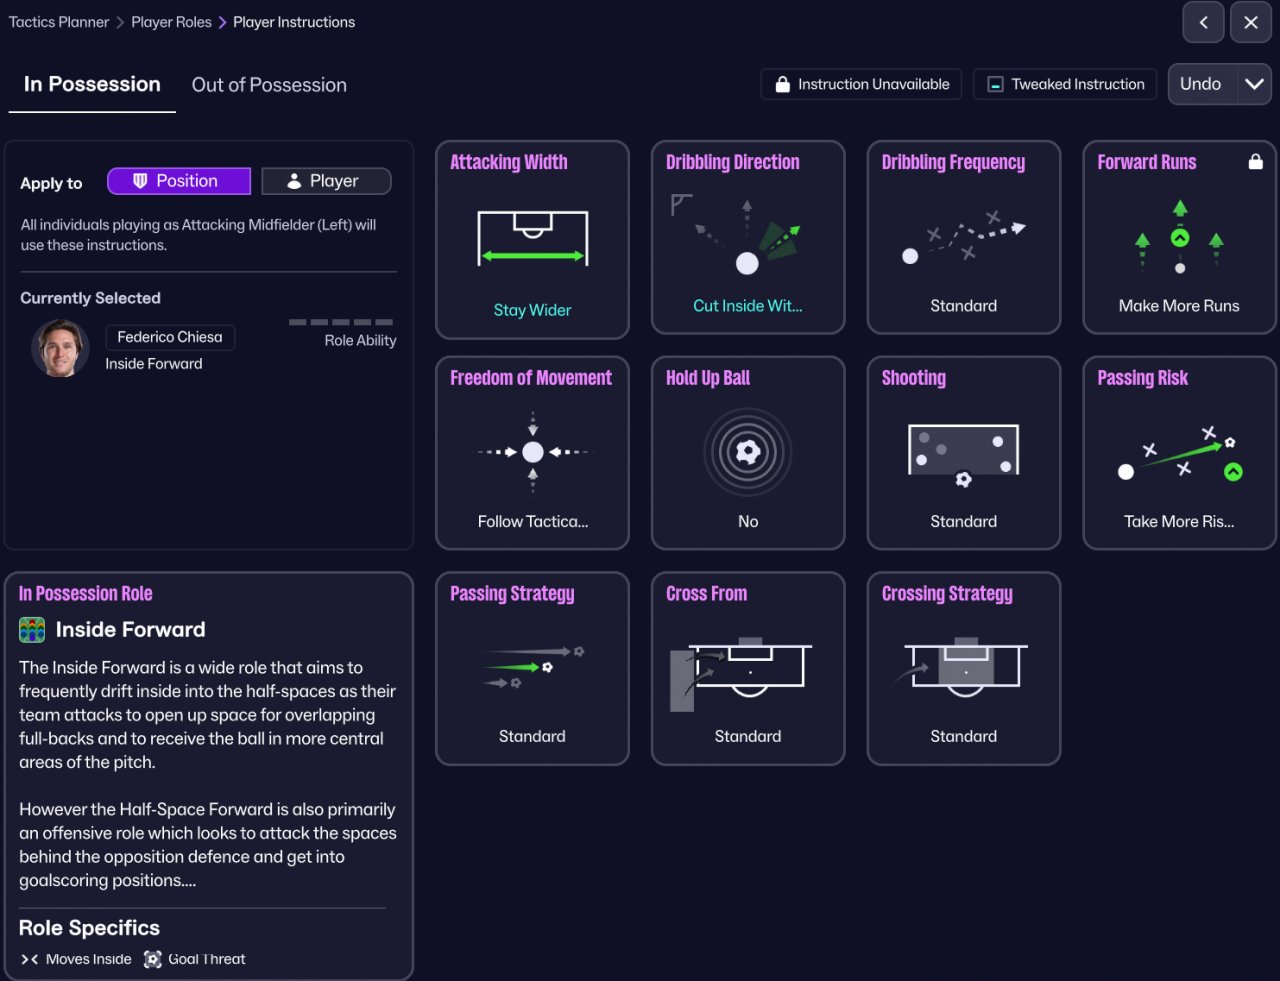Click the Role Ability label

click(x=360, y=341)
